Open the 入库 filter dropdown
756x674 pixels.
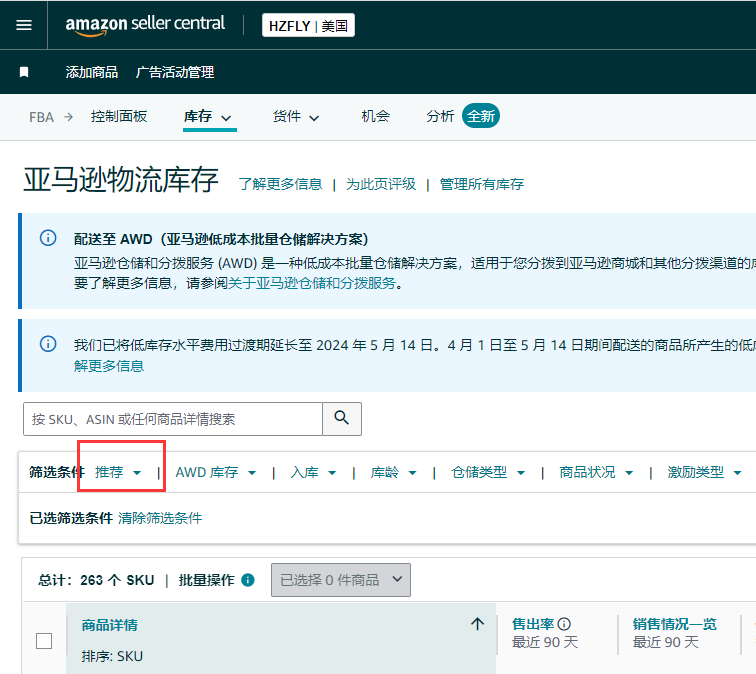(313, 472)
